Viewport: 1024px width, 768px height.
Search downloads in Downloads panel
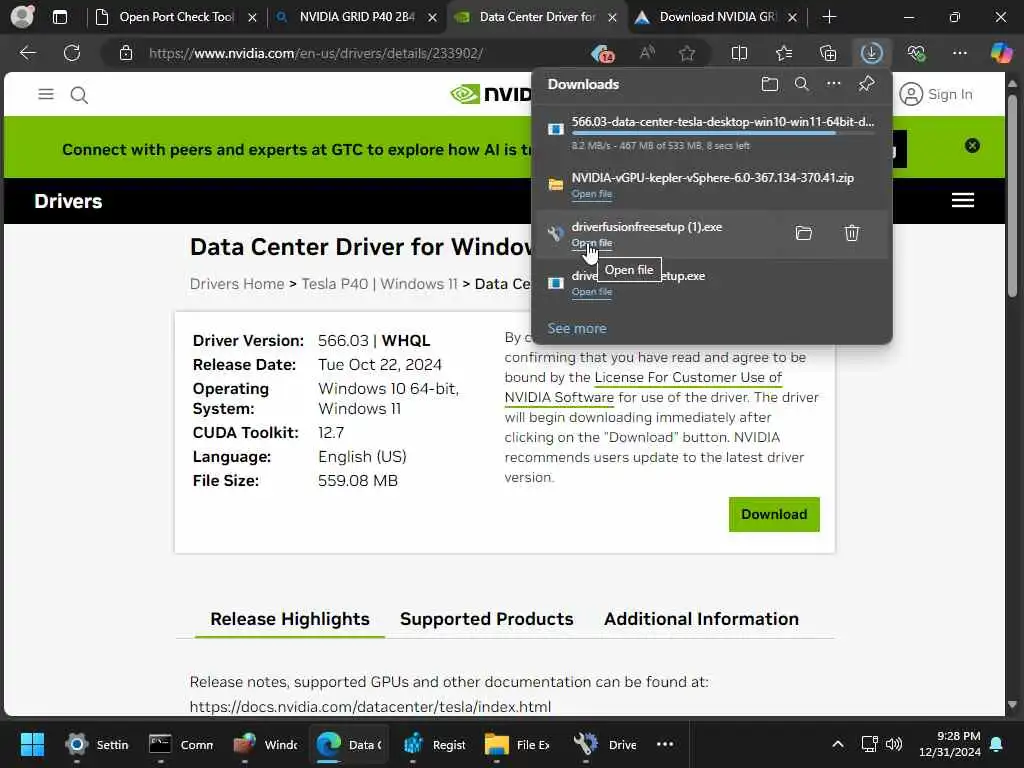click(x=802, y=84)
